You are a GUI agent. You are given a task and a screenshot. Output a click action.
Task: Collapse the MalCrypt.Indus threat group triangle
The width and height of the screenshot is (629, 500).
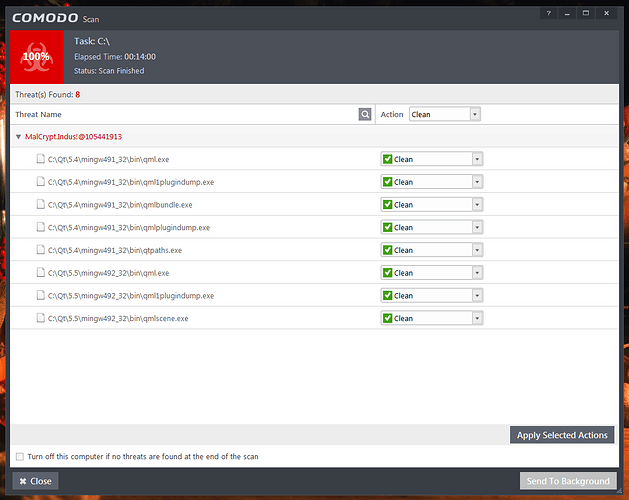[x=18, y=137]
